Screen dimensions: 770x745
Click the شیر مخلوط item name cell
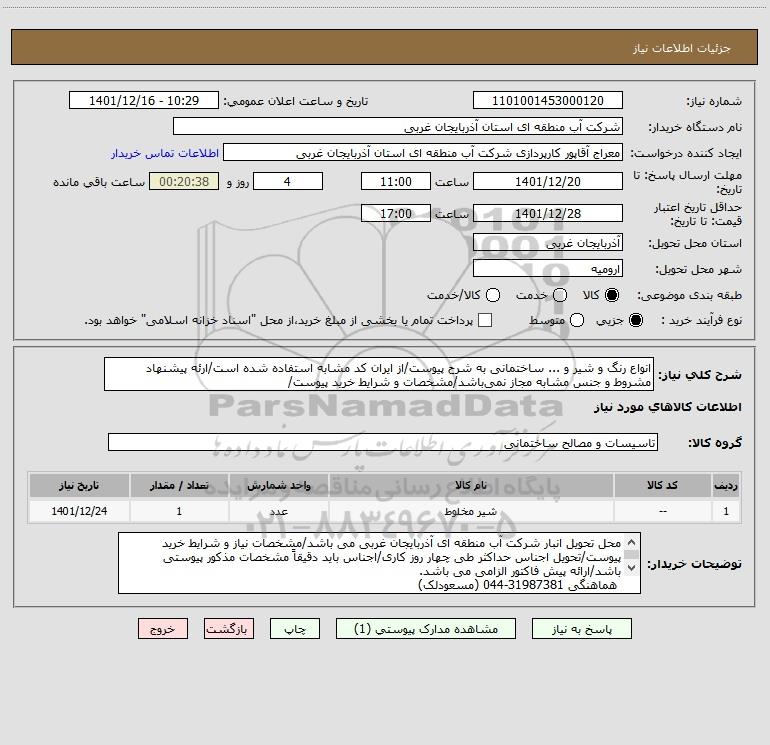coord(471,511)
